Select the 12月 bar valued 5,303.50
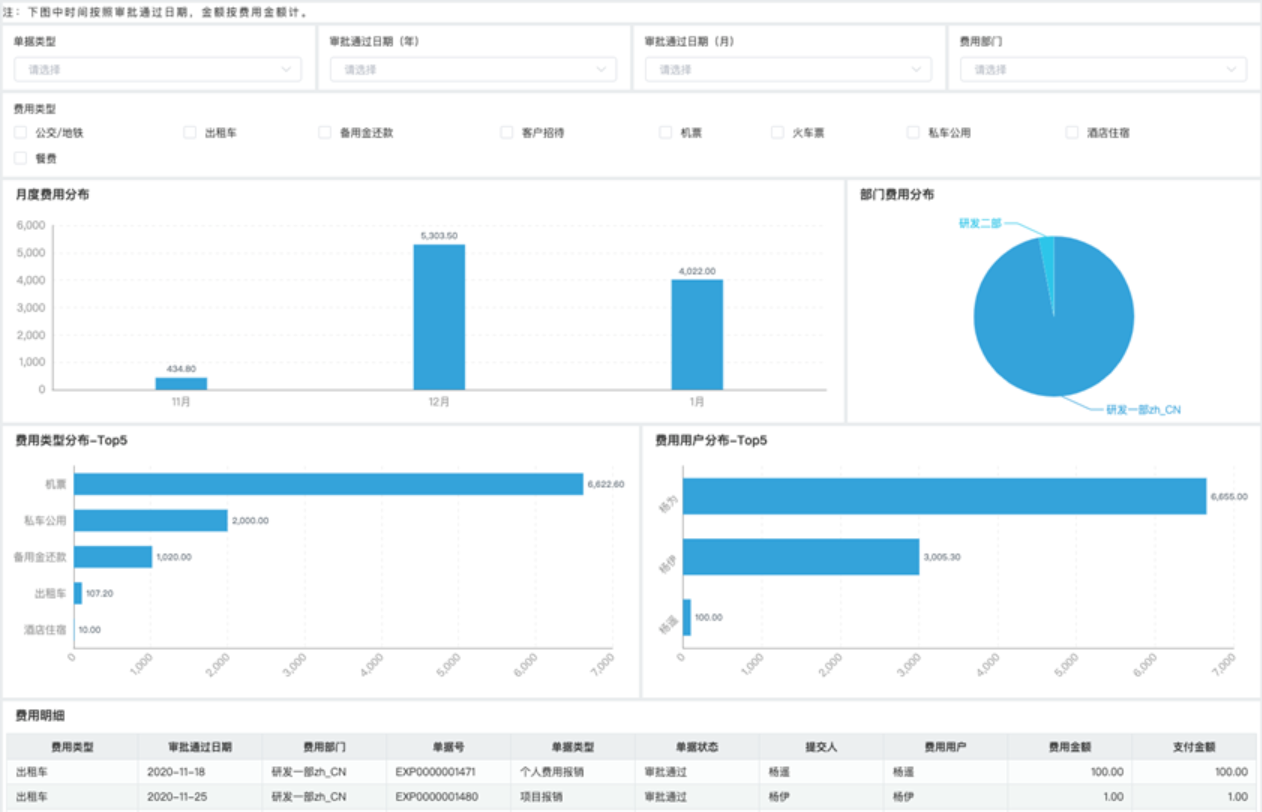Viewport: 1262px width, 812px height. click(439, 317)
